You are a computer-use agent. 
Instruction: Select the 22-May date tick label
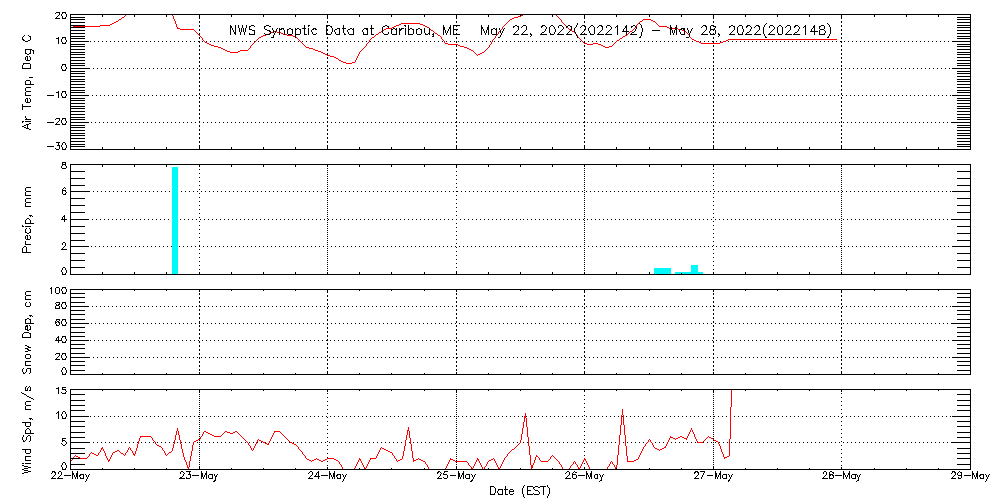71,477
